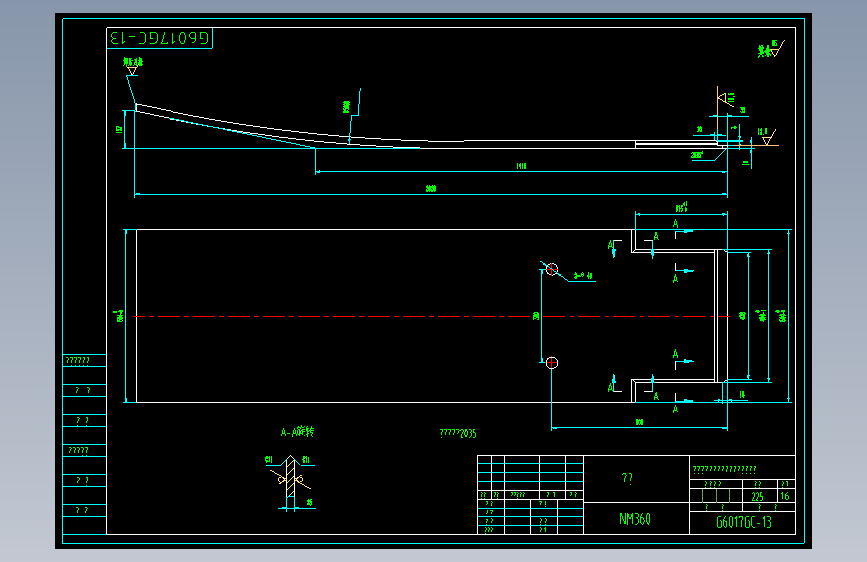This screenshot has height=562, width=867.
Task: Click the A-A section view label
Action: [x=297, y=431]
